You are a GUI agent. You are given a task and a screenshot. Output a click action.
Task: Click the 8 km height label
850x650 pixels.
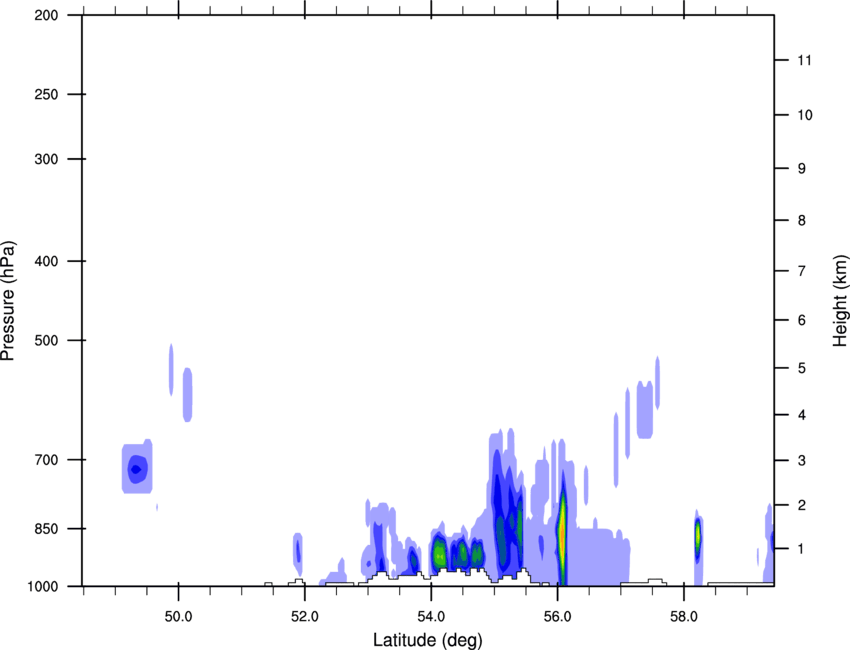[801, 221]
